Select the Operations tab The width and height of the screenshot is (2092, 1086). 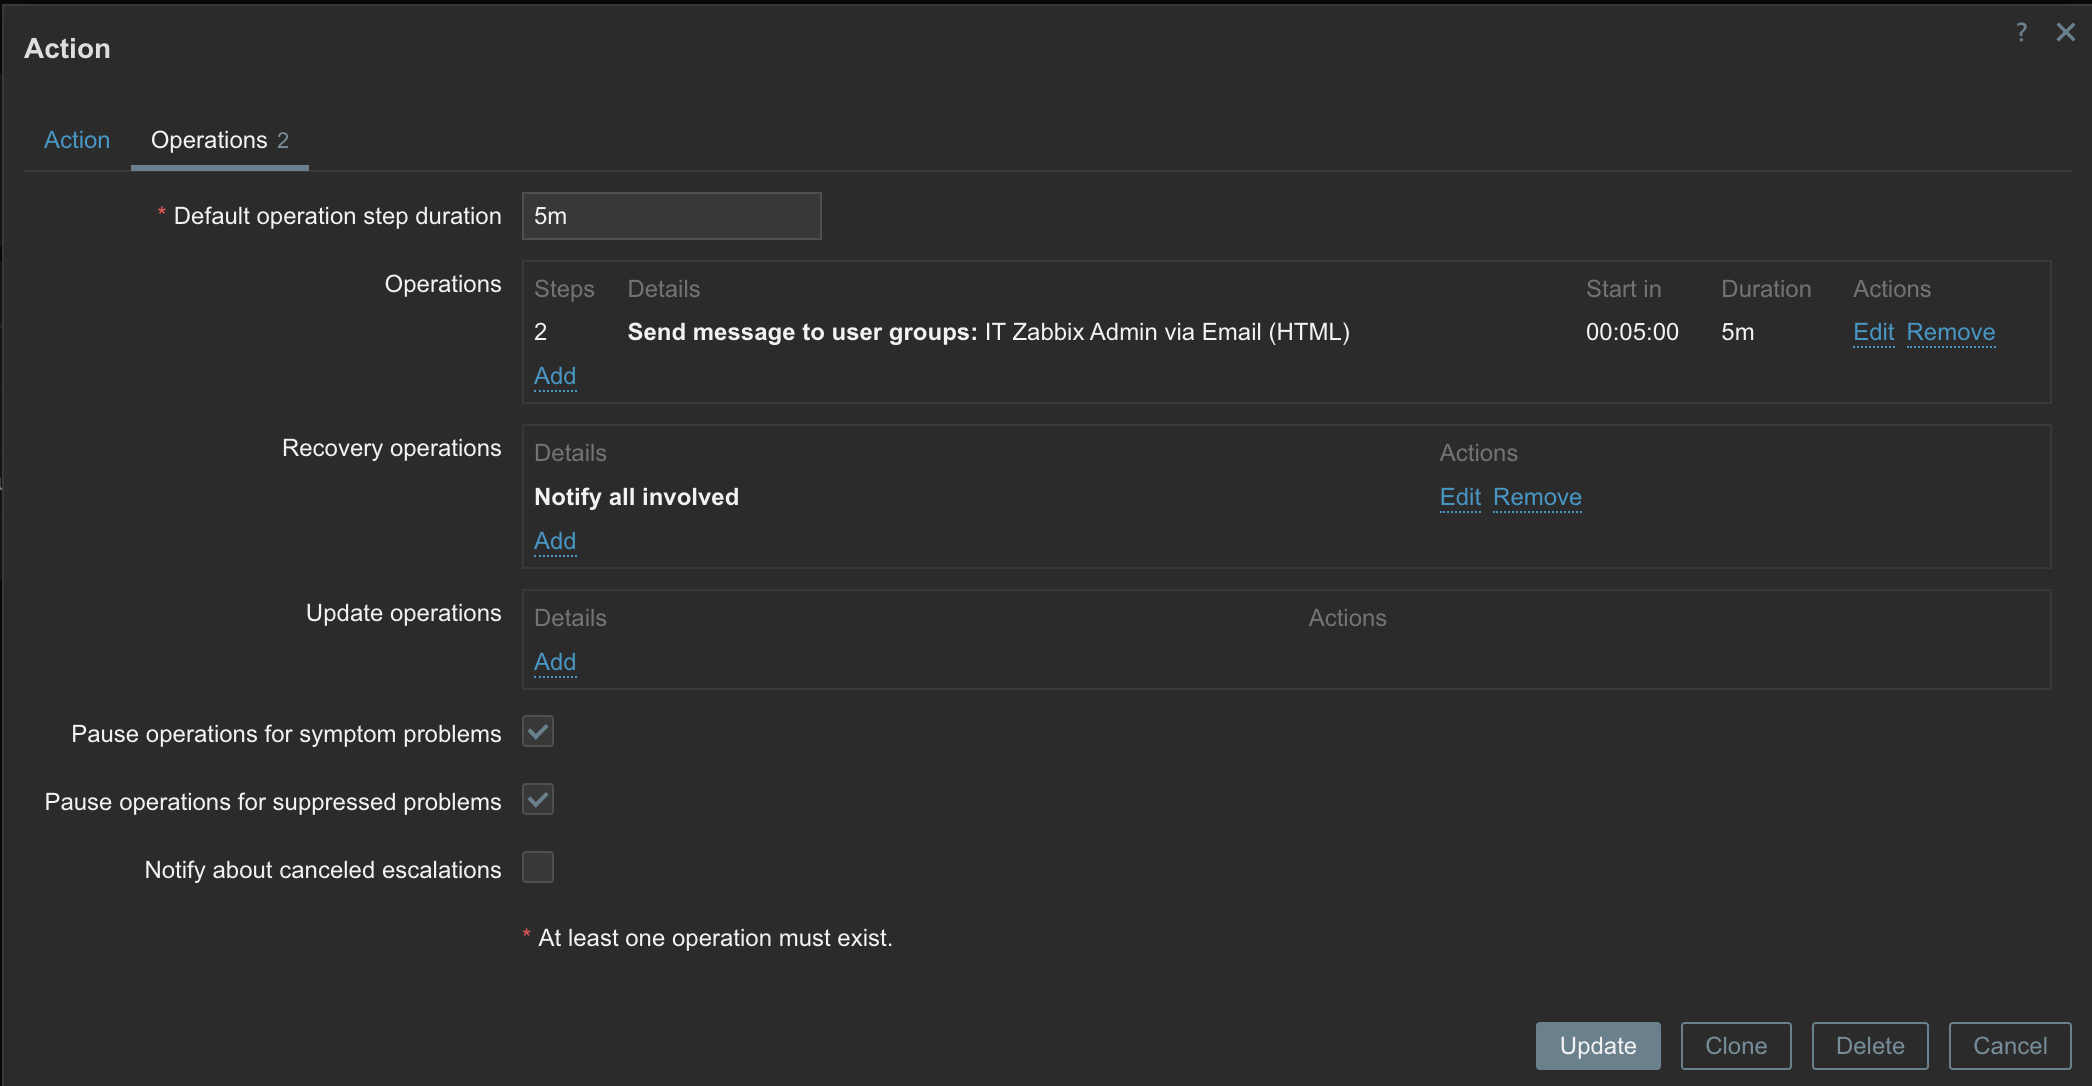pyautogui.click(x=219, y=140)
